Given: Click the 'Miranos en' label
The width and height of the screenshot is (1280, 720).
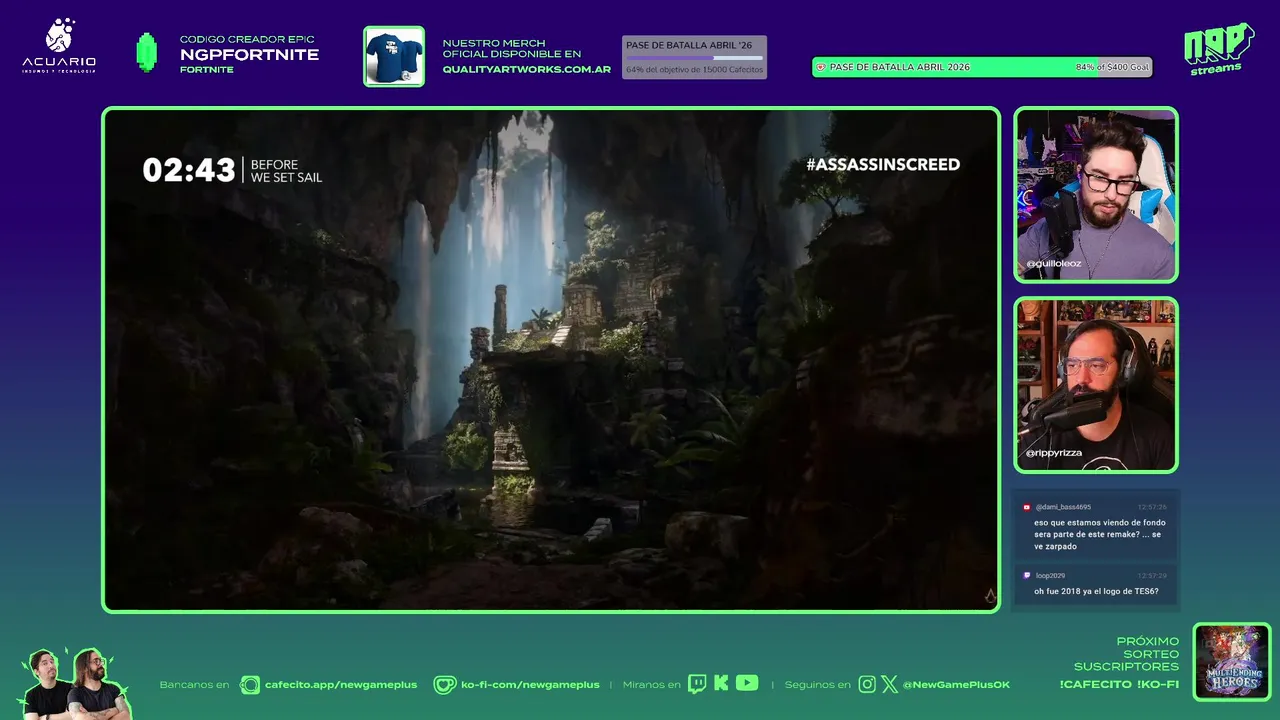Looking at the screenshot, I should click(651, 685).
